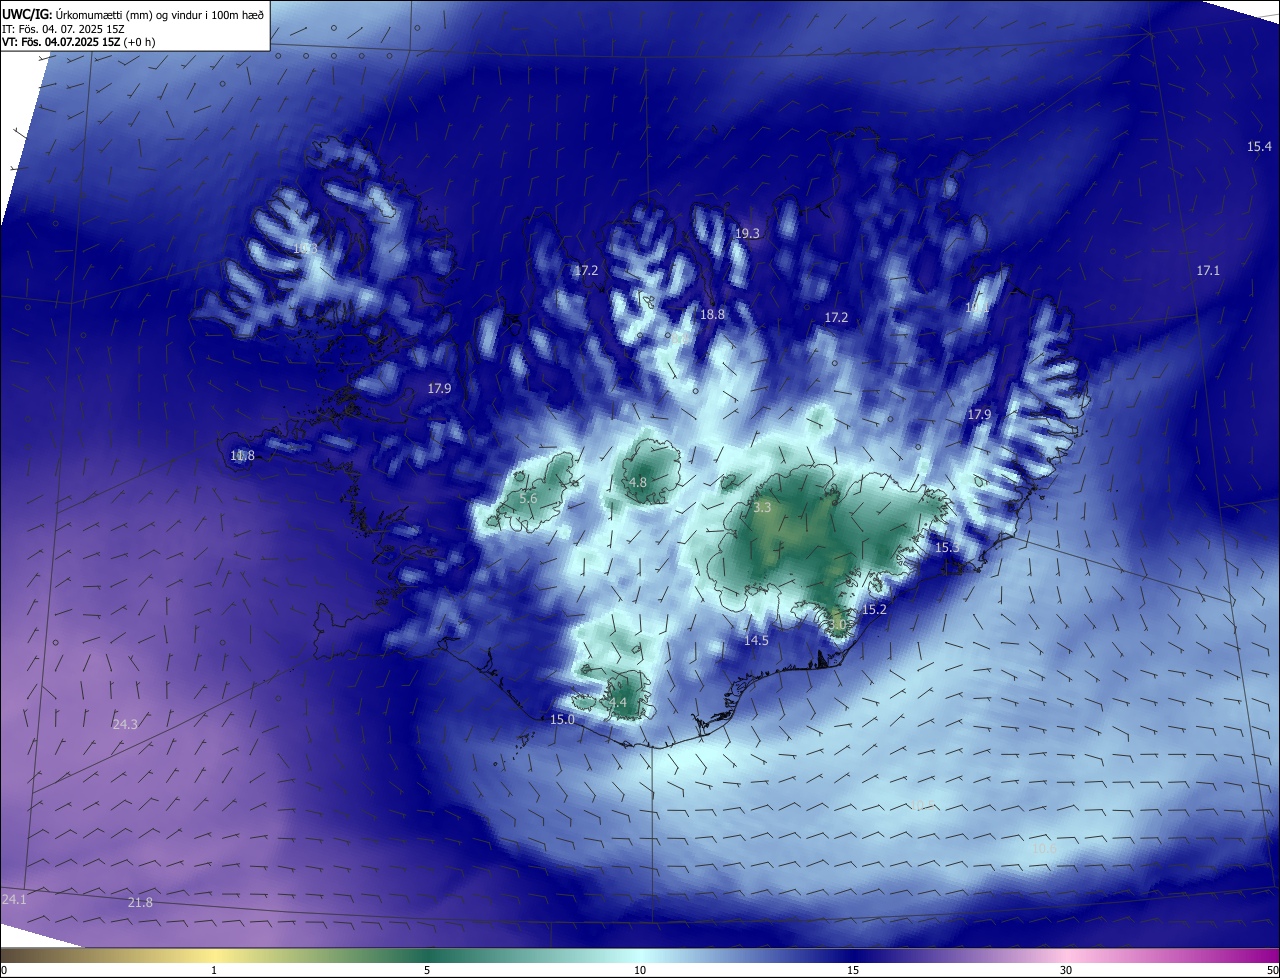Click the 3.3 value over the large glacier
1280x978 pixels.
pyautogui.click(x=762, y=508)
